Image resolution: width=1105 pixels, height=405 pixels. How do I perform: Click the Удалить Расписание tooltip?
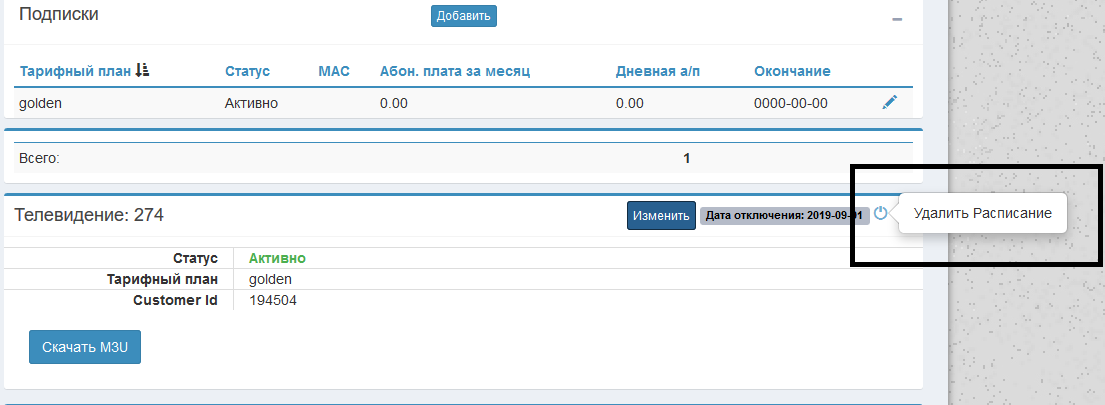[982, 214]
